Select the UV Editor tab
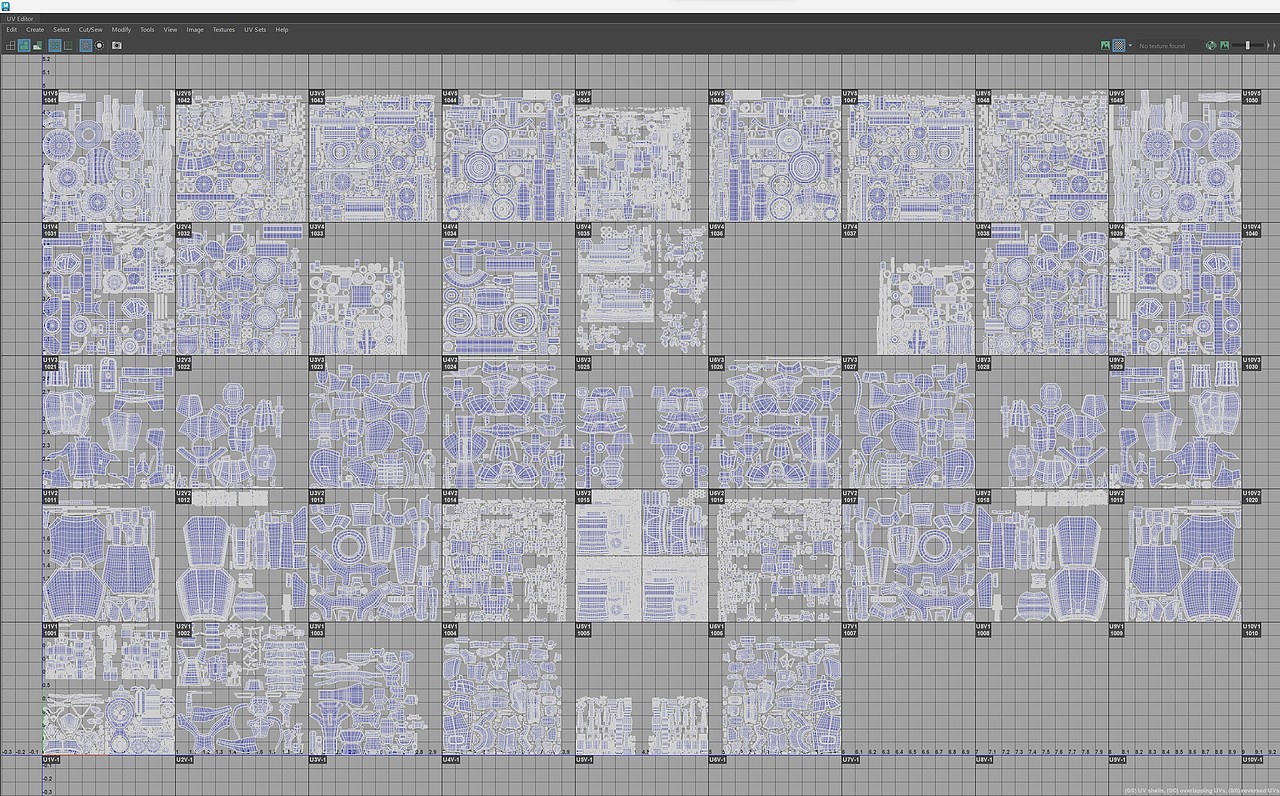Image resolution: width=1280 pixels, height=796 pixels. pos(19,18)
